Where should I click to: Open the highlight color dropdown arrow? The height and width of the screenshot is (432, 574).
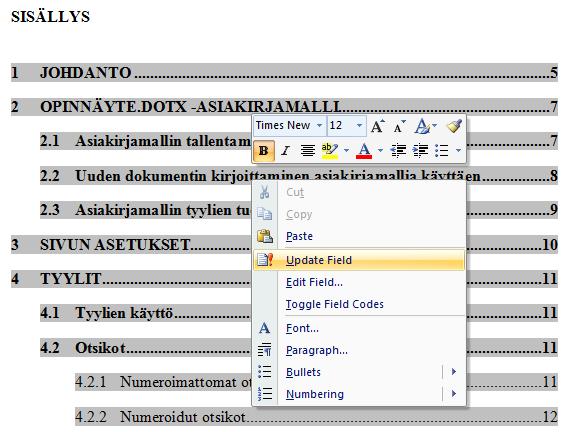point(346,150)
